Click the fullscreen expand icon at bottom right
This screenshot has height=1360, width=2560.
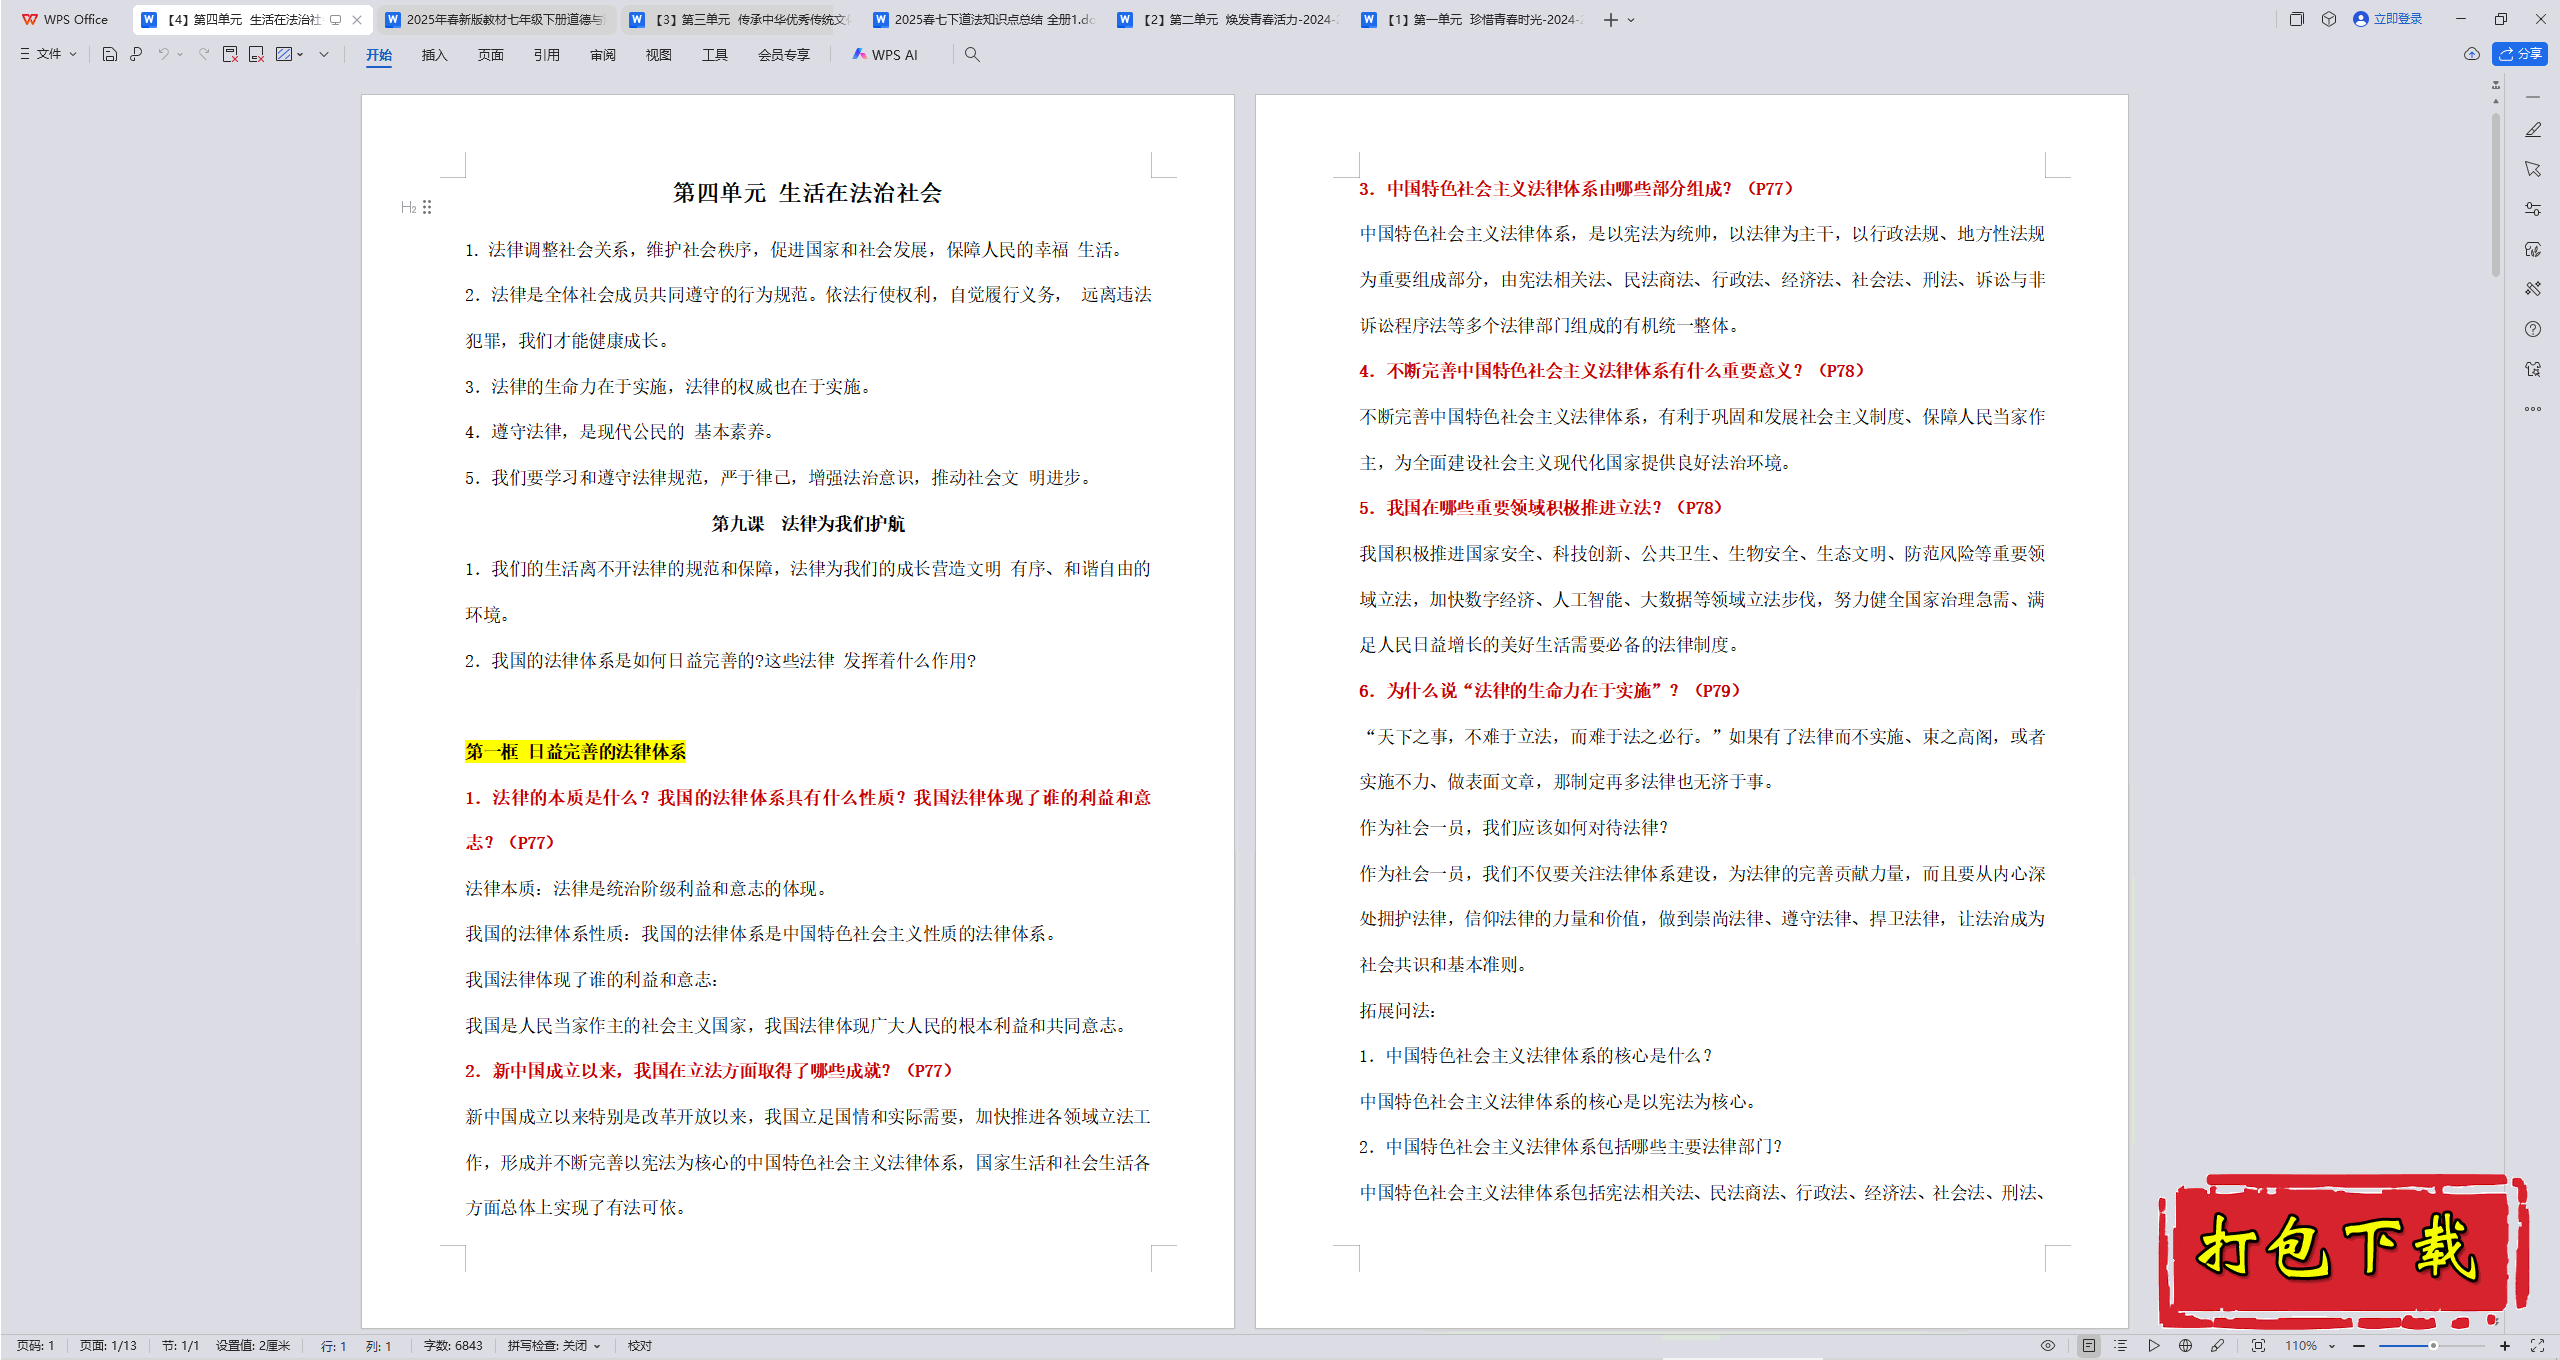(x=2537, y=1346)
